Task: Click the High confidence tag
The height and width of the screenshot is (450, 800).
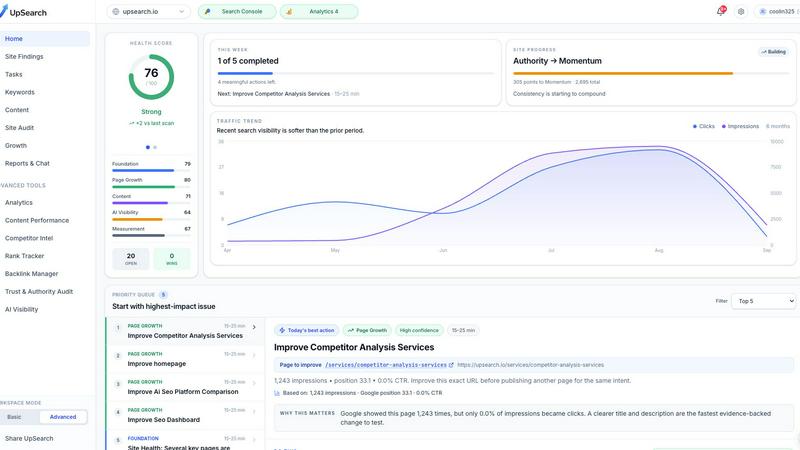Action: click(419, 330)
